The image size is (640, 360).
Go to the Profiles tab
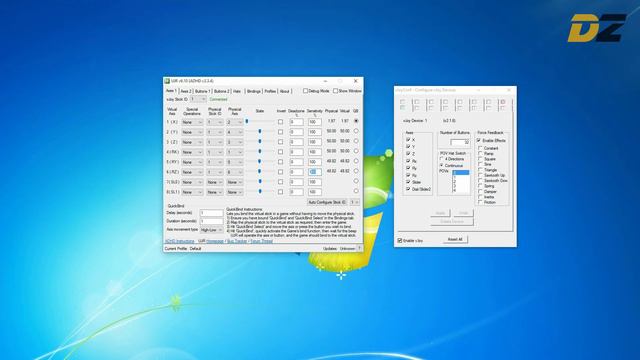270,91
